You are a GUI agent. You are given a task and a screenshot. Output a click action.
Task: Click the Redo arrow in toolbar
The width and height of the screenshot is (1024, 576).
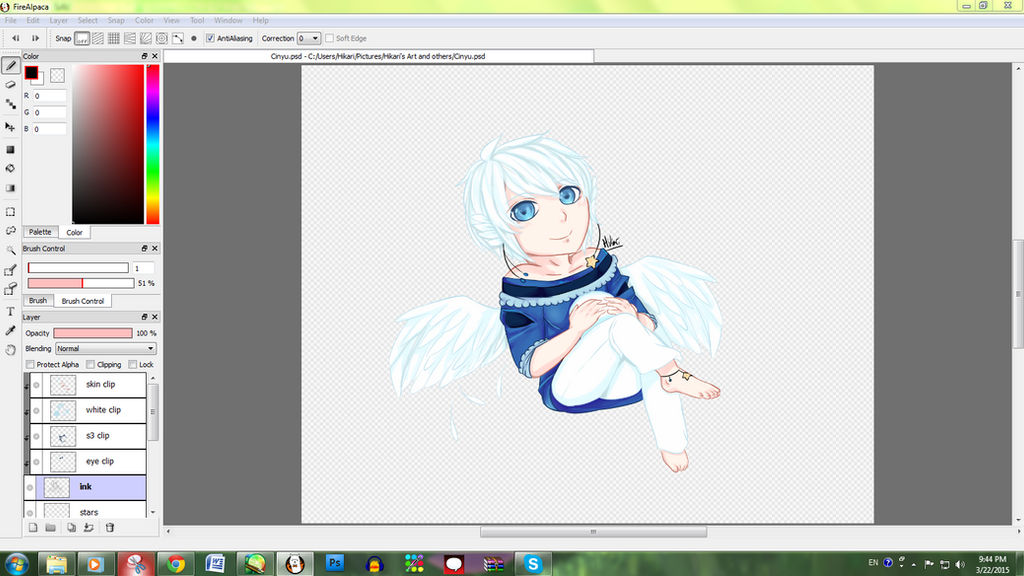point(35,39)
